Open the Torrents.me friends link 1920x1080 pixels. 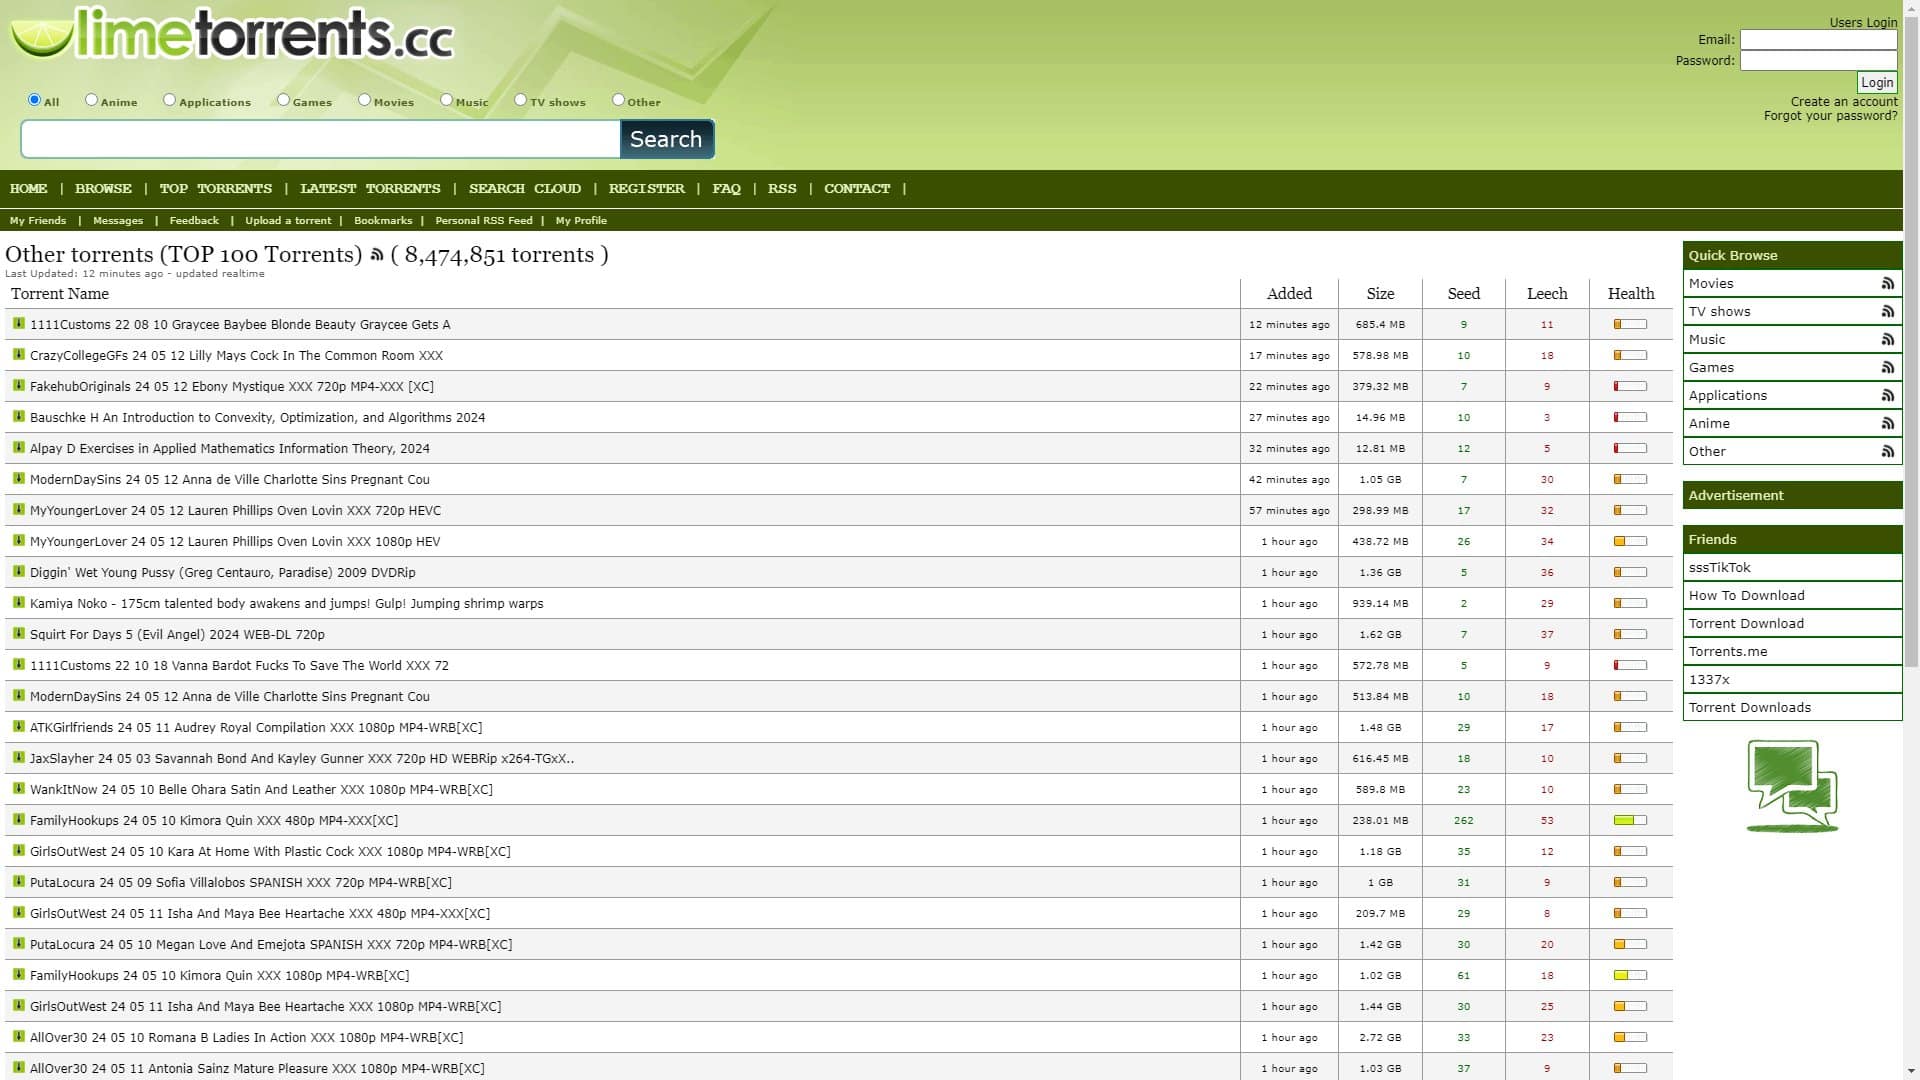(x=1728, y=652)
